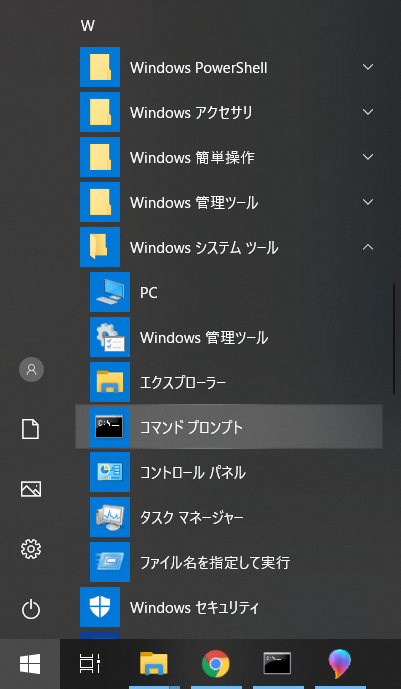The image size is (401, 689).
Task: Click the Windows 簡単操作 folder icon
Action: (x=100, y=157)
